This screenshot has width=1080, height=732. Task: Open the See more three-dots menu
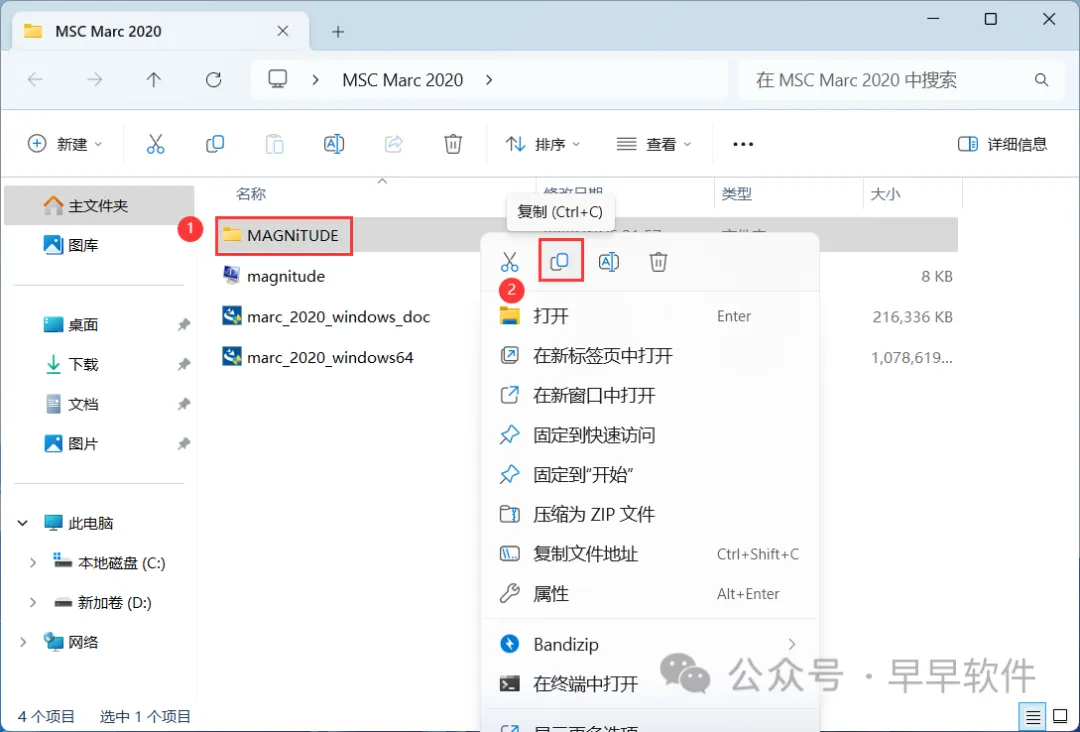tap(743, 144)
